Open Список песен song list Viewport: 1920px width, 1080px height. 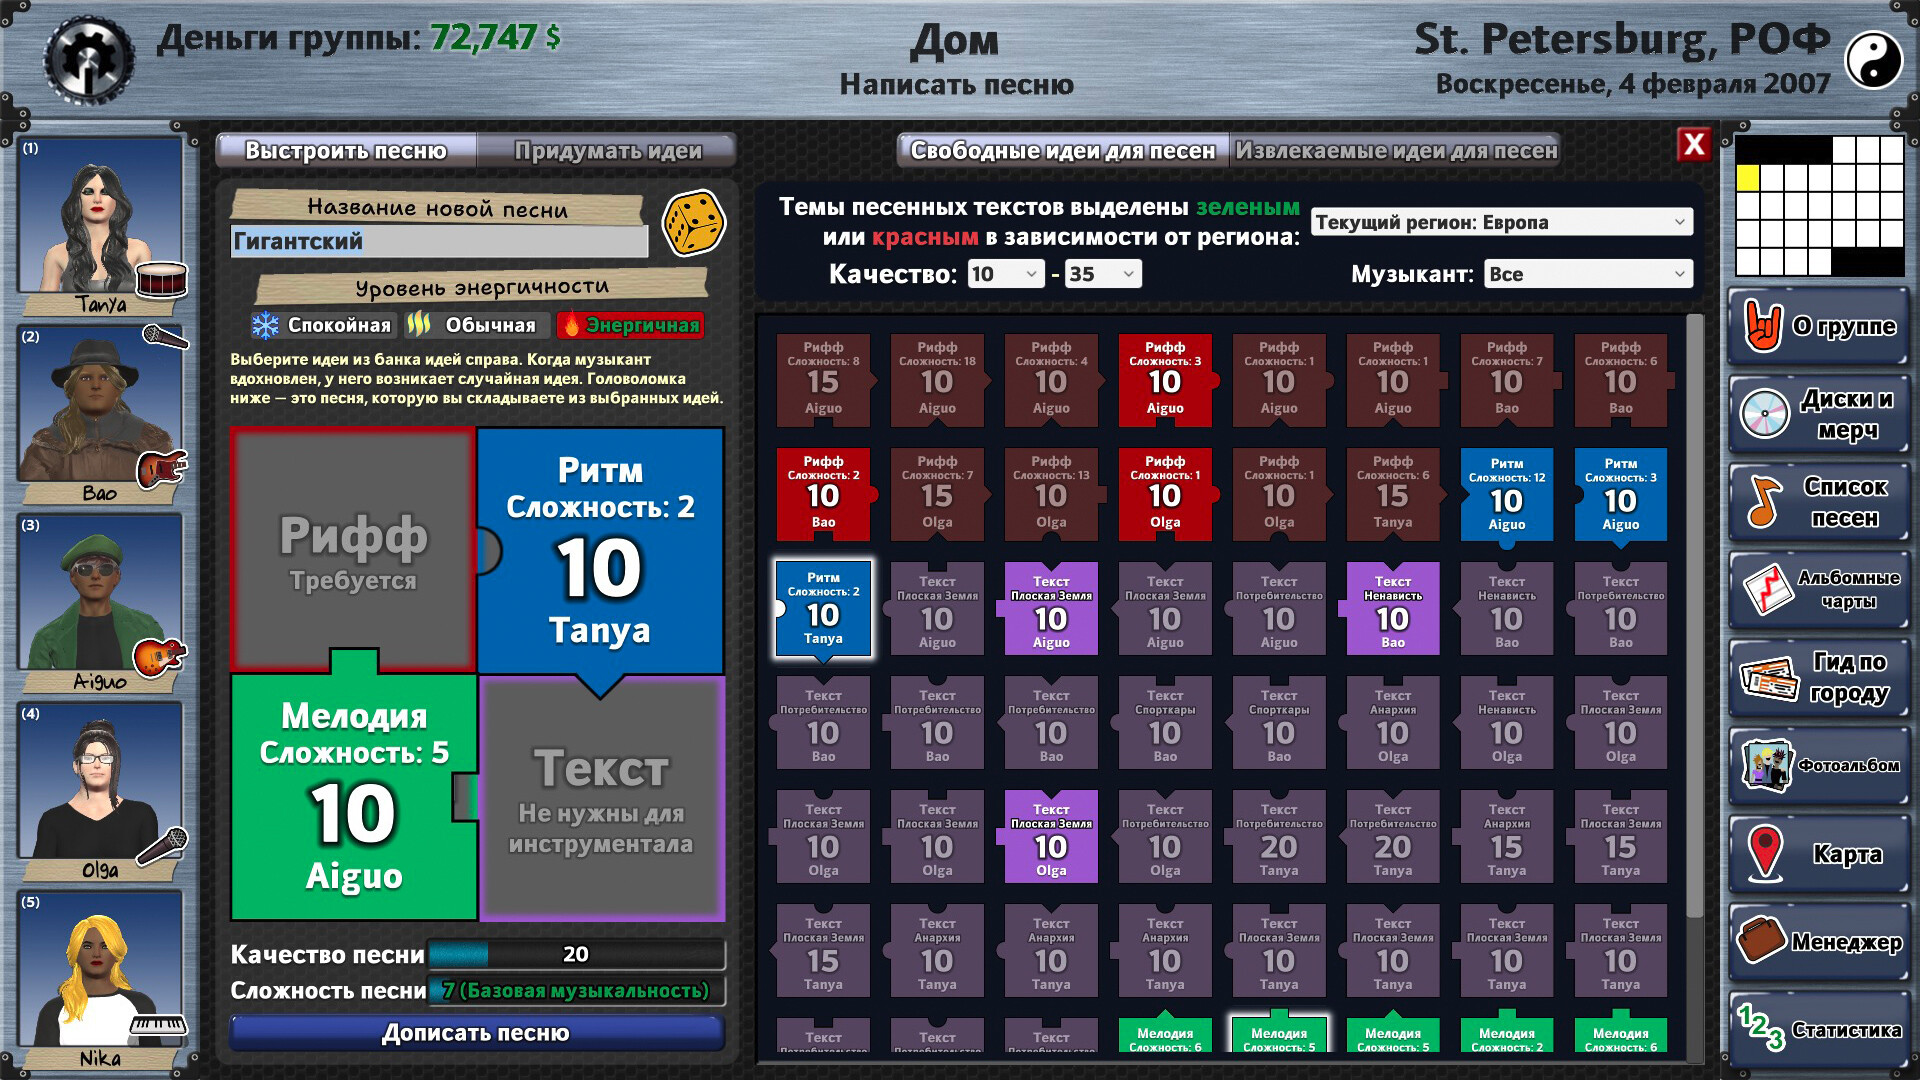(1820, 502)
